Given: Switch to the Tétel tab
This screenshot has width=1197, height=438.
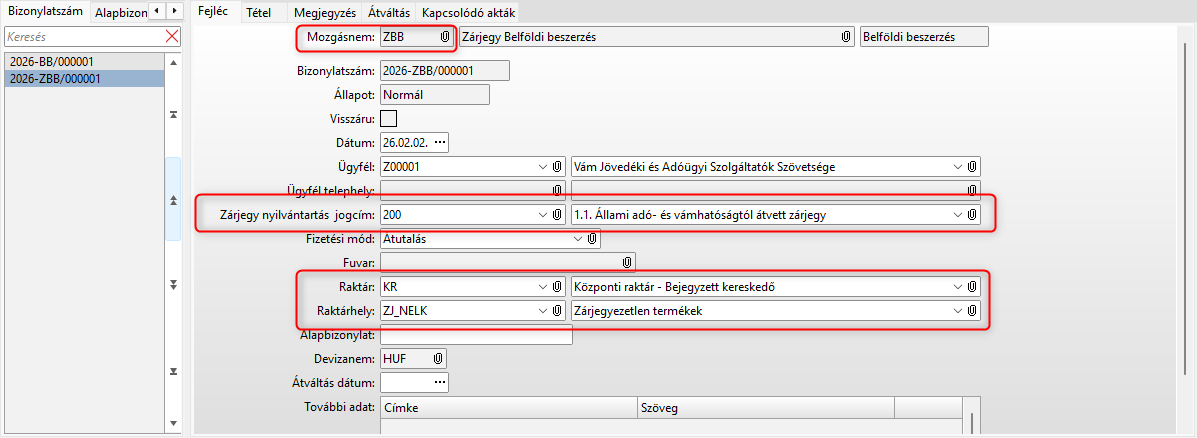Looking at the screenshot, I should click(x=259, y=12).
